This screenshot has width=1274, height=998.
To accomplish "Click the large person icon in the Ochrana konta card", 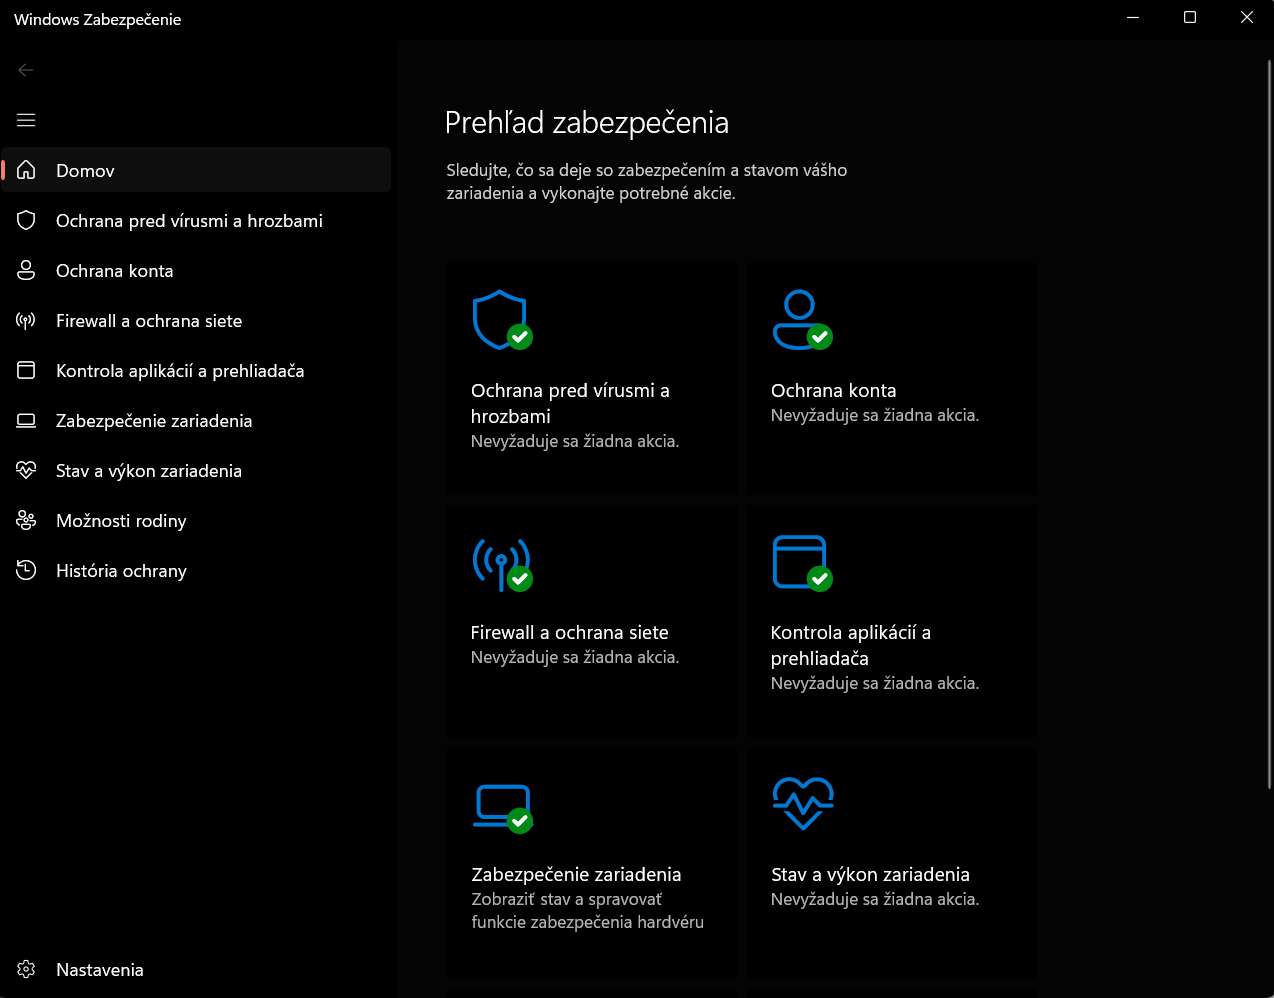I will pos(802,320).
